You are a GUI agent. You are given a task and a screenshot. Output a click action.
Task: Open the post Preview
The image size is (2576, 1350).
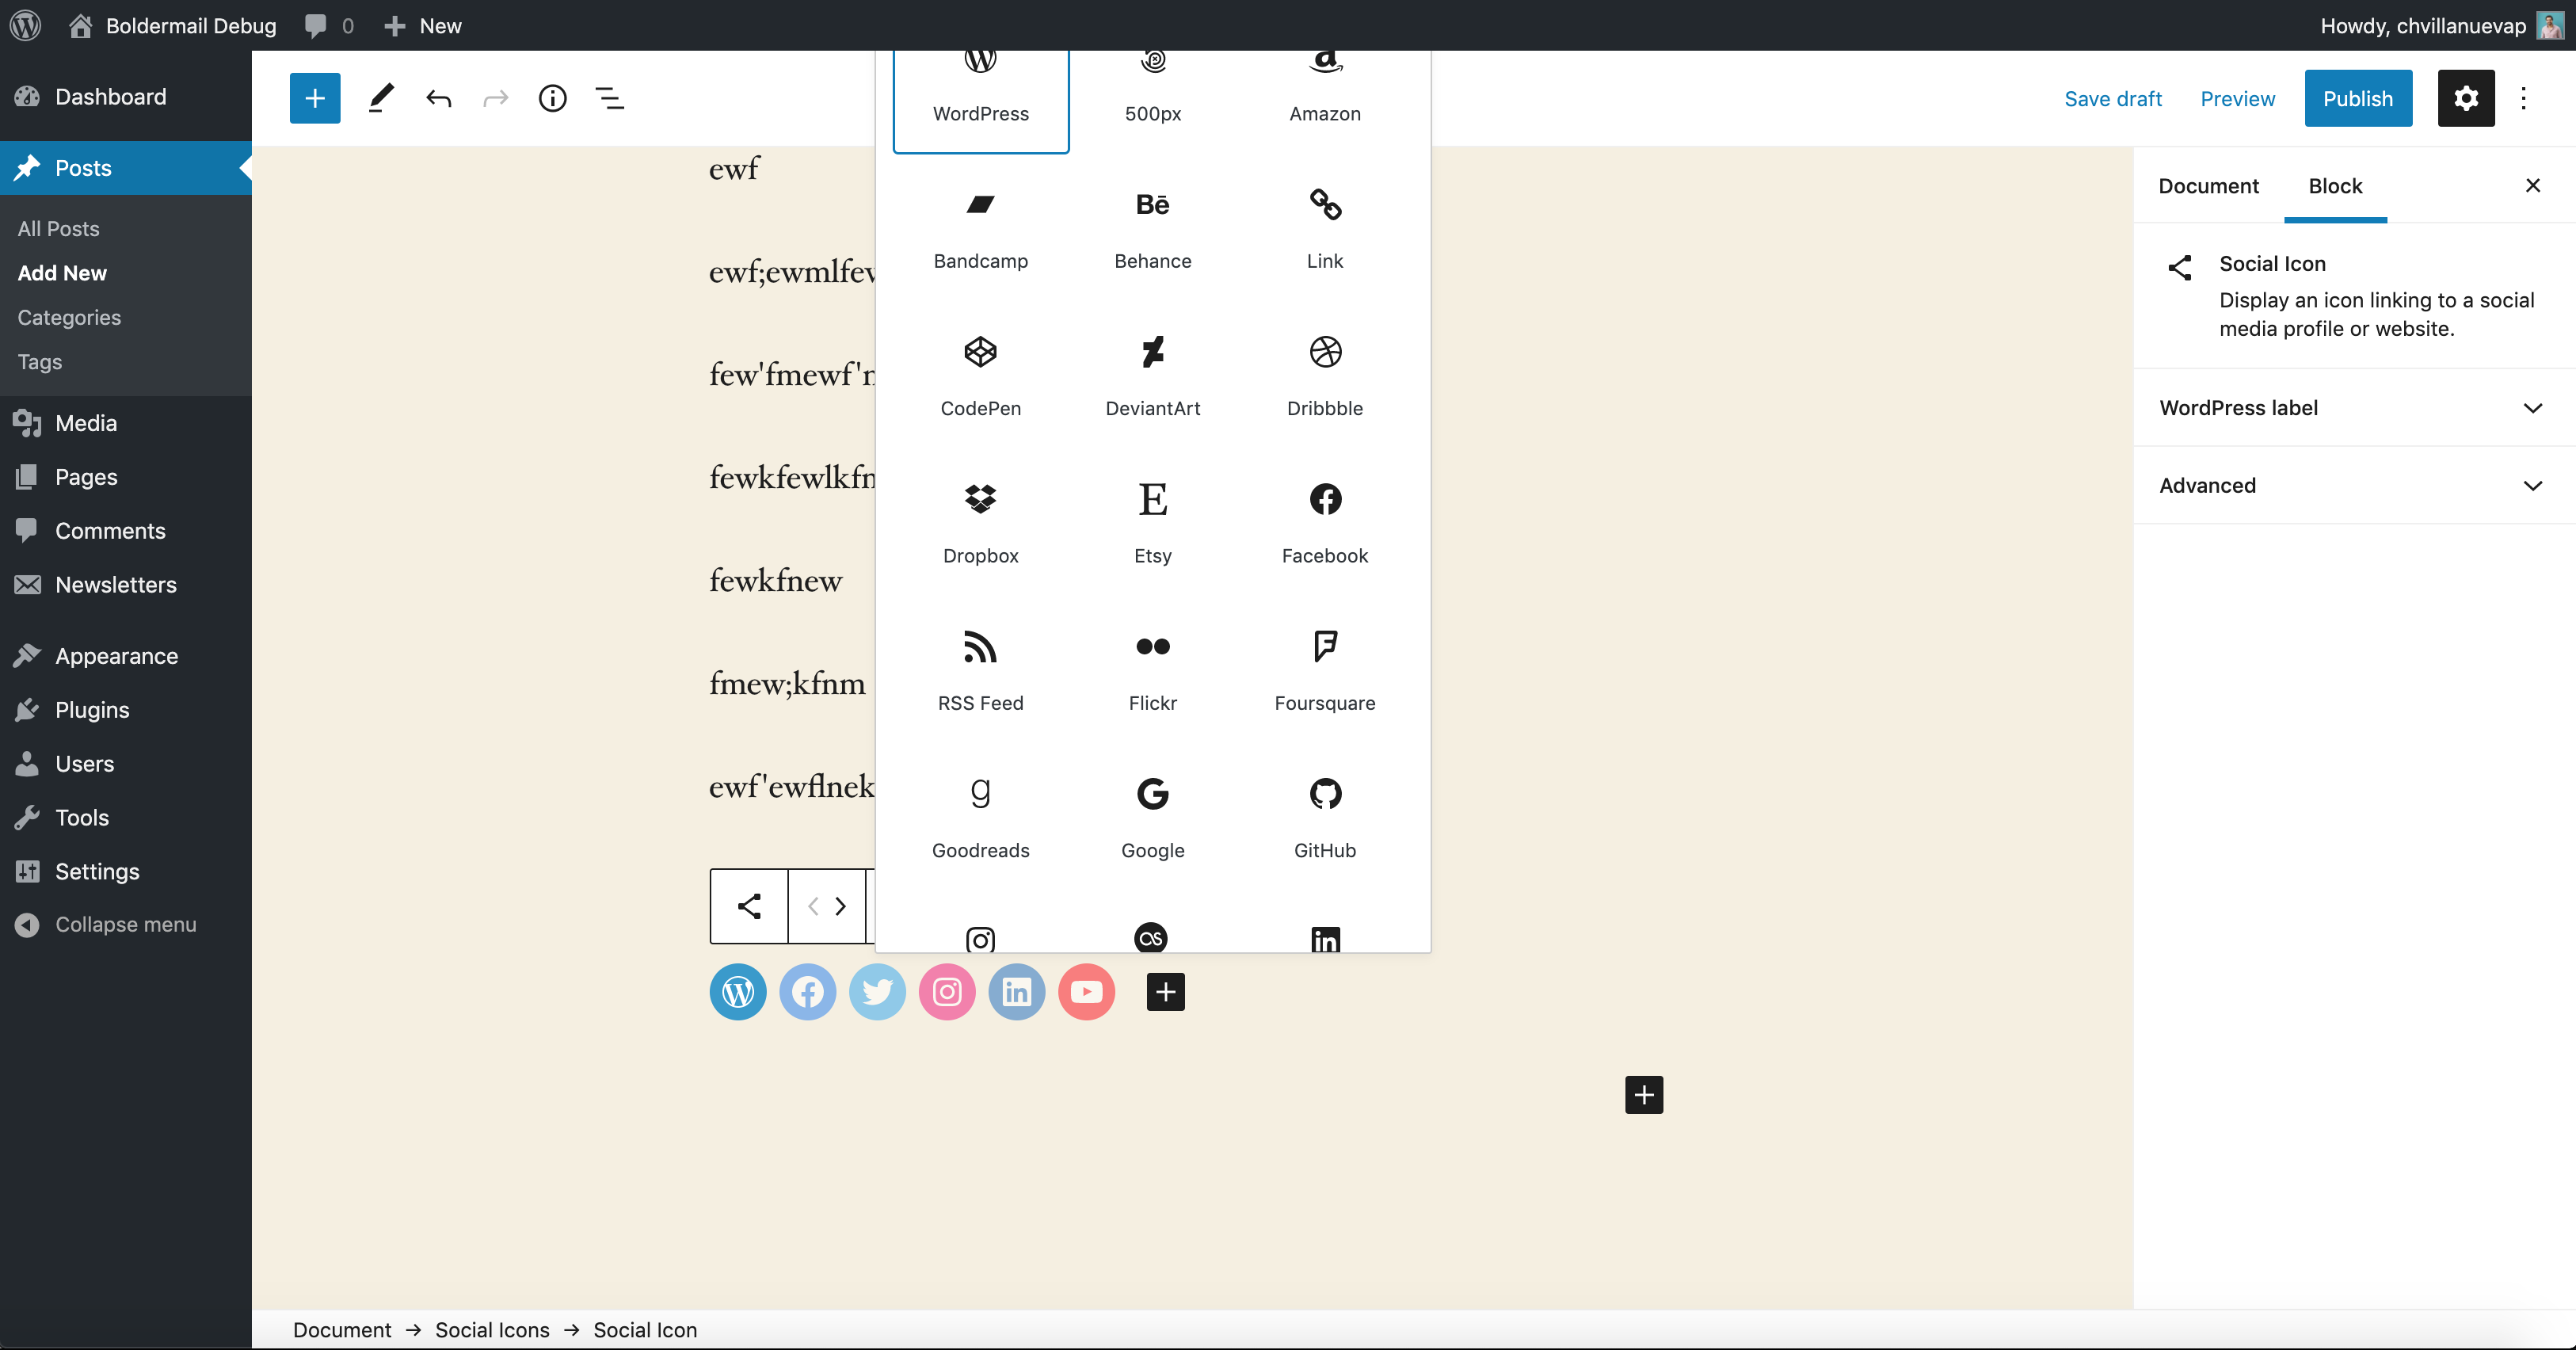(2237, 98)
